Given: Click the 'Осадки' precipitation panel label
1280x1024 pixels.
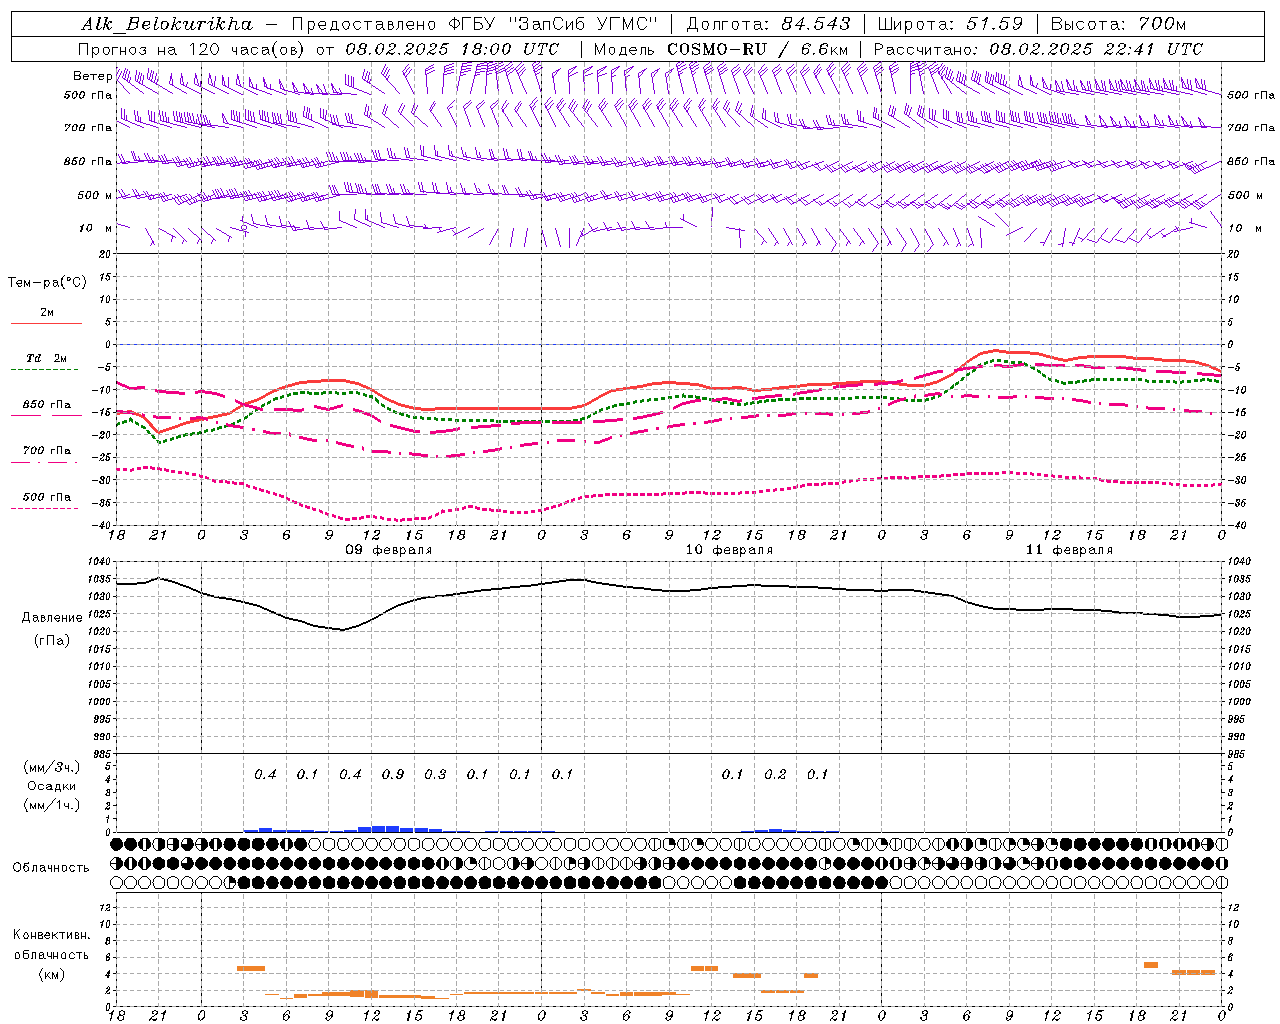Looking at the screenshot, I should pyautogui.click(x=51, y=786).
